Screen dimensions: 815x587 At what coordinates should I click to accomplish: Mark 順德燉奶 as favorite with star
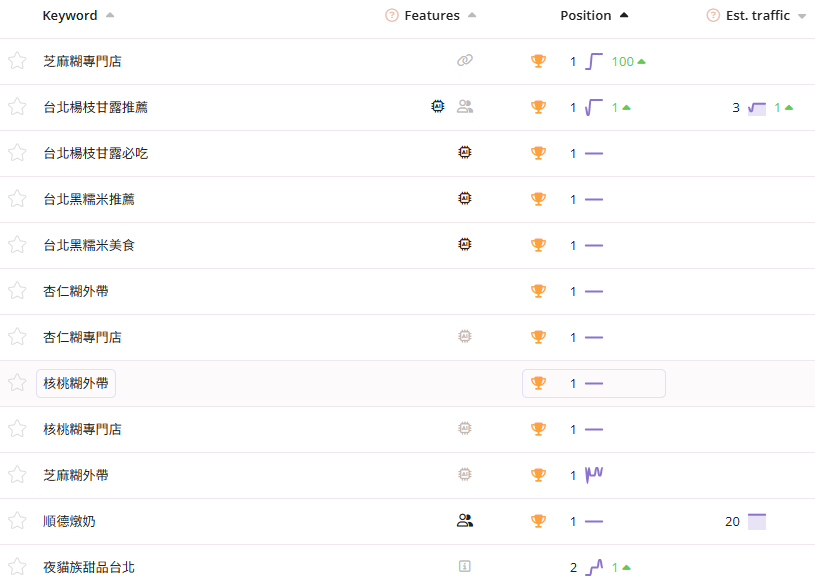17,521
